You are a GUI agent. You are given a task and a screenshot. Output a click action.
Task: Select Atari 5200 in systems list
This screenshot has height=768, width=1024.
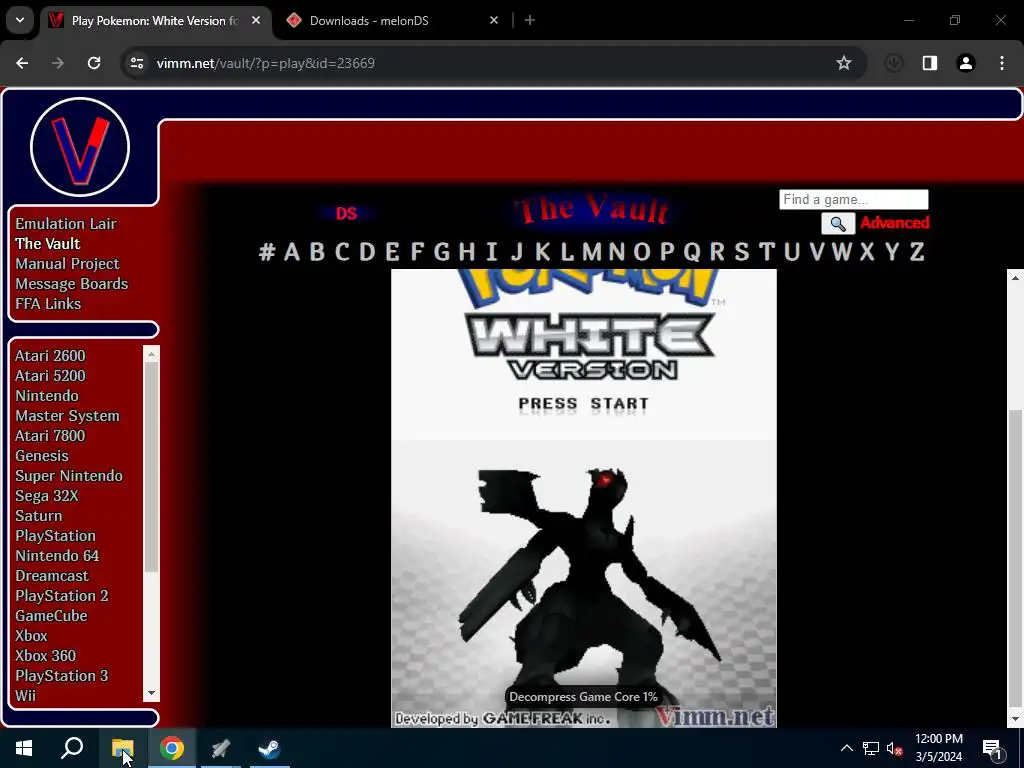coord(50,376)
